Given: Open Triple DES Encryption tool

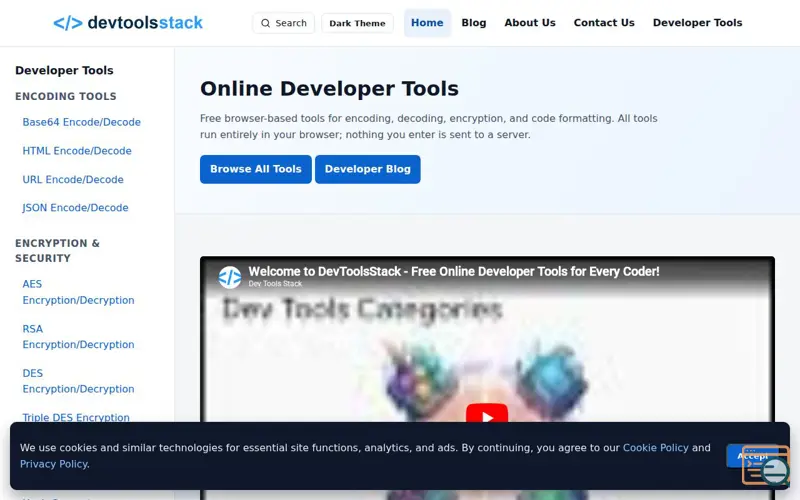Looking at the screenshot, I should tap(76, 417).
